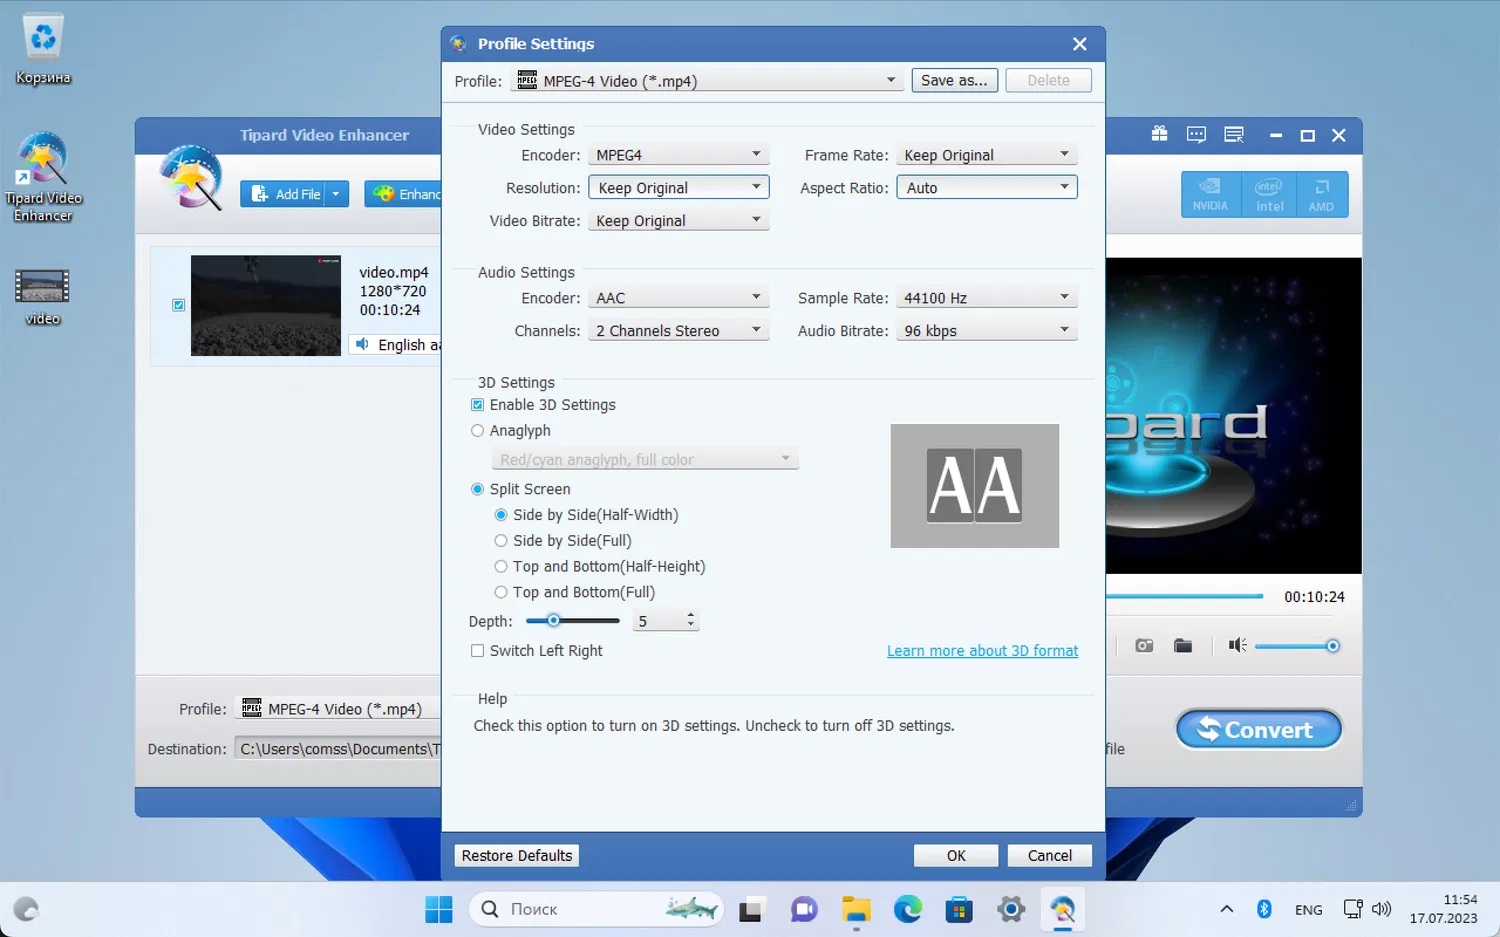Open the Windows Start menu
Screen dimensions: 1500x937
tap(439, 910)
